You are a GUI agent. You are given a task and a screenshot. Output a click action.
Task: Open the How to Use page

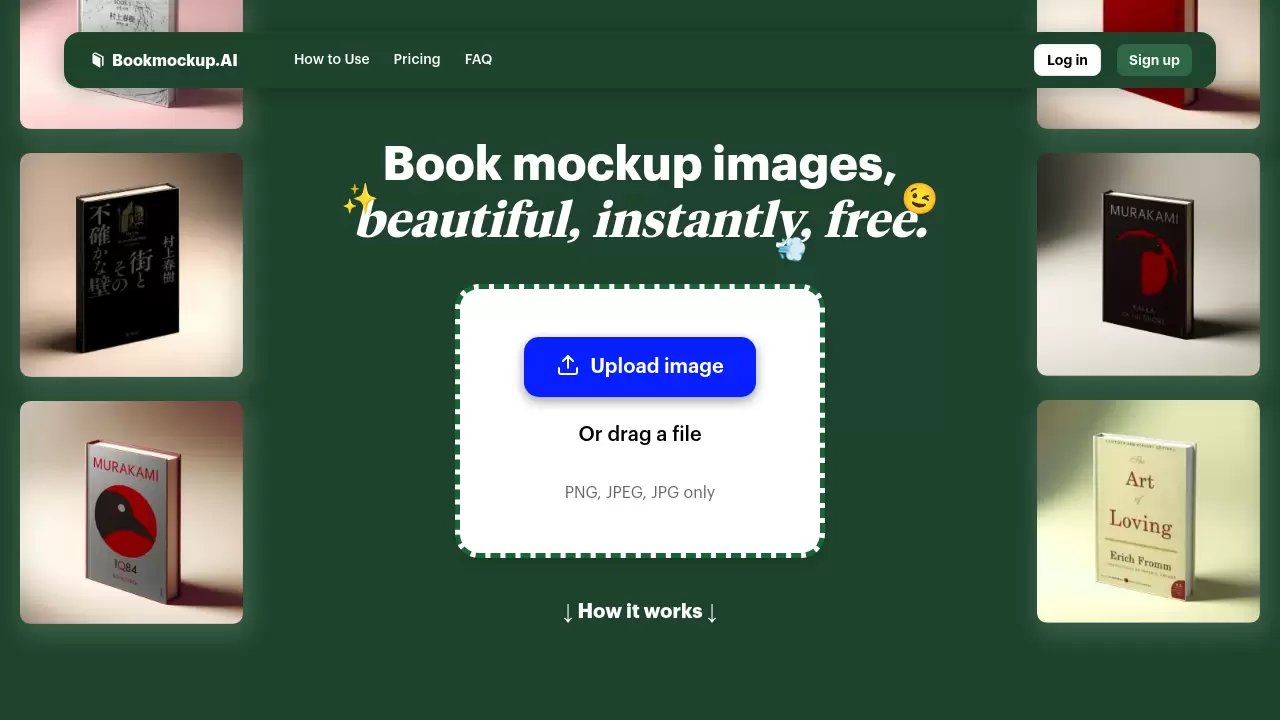point(332,59)
